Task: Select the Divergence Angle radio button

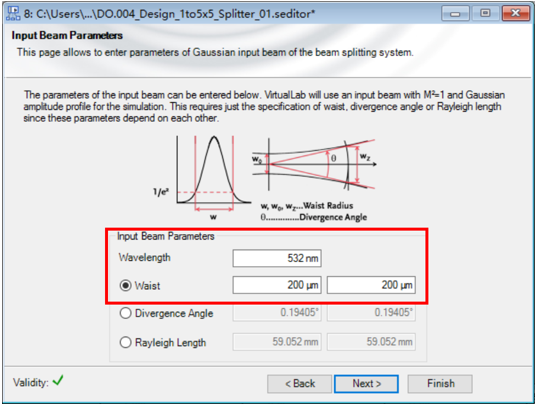Action: [126, 313]
